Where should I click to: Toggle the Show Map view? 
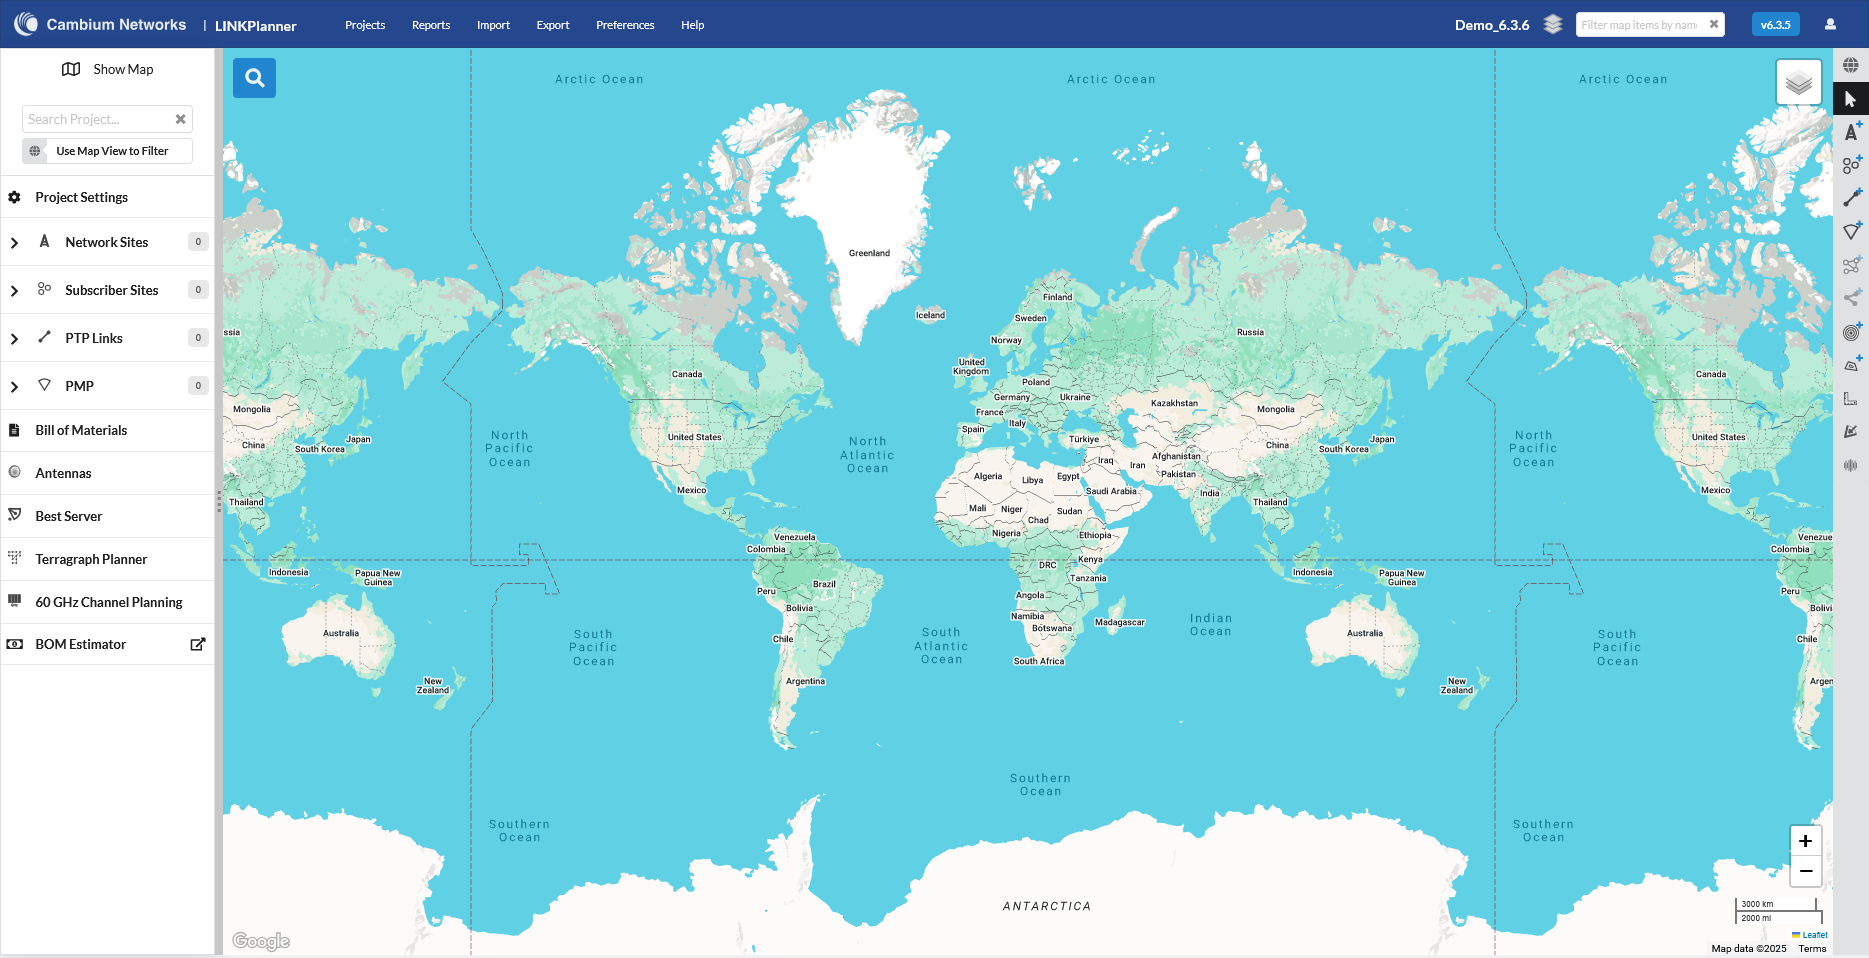tap(108, 69)
